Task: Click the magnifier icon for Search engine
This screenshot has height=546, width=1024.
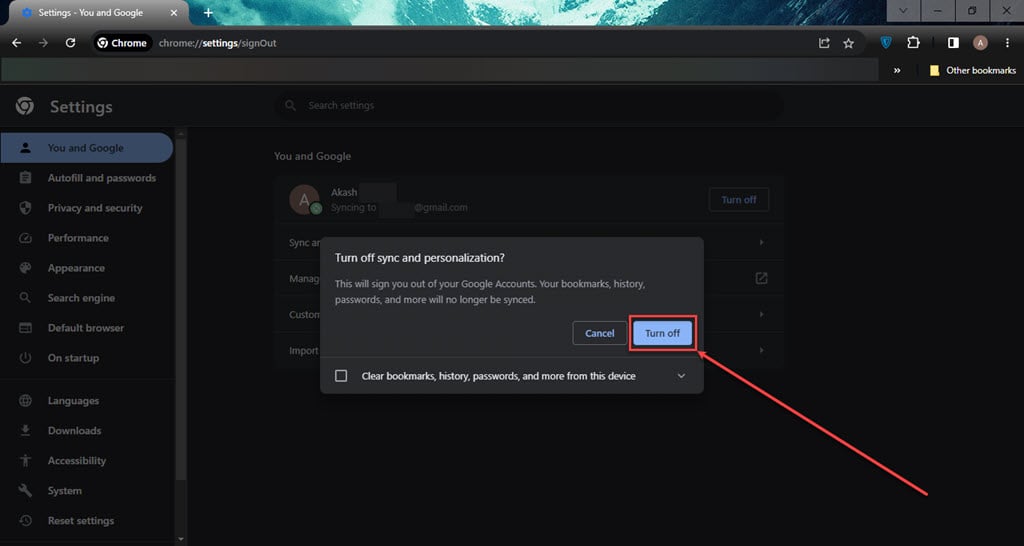Action: click(x=25, y=298)
